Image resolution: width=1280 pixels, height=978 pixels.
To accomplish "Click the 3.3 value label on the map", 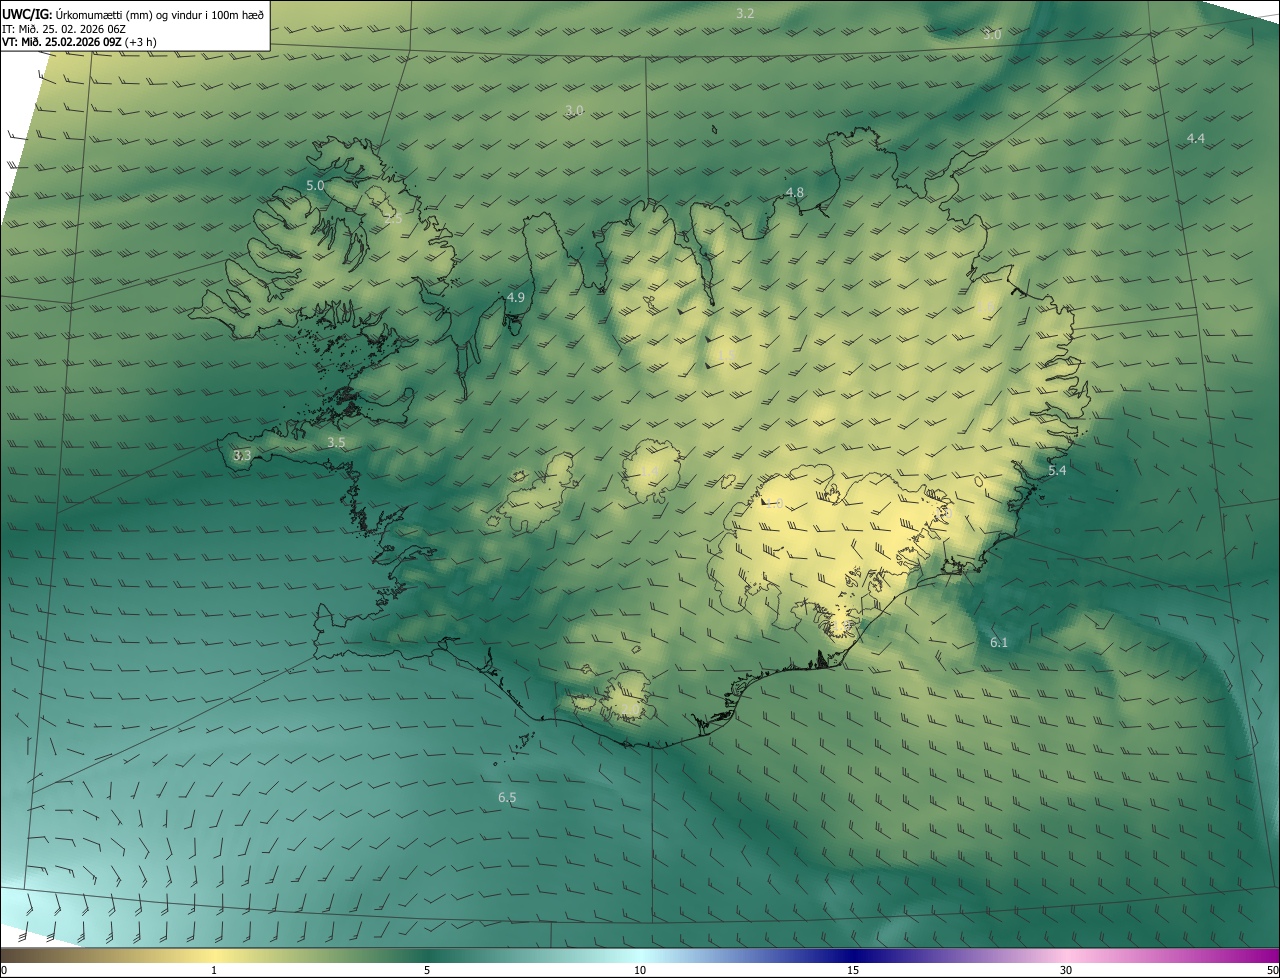I will coord(242,455).
